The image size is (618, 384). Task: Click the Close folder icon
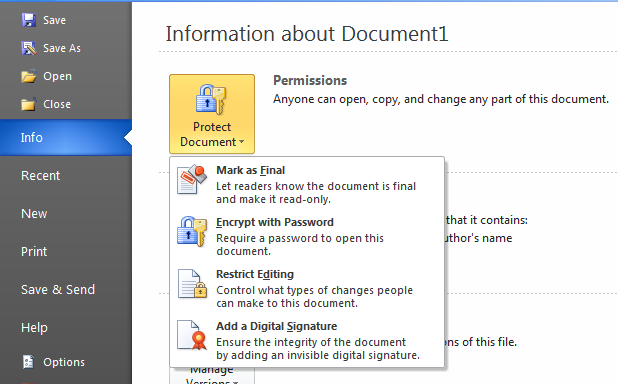(x=28, y=104)
